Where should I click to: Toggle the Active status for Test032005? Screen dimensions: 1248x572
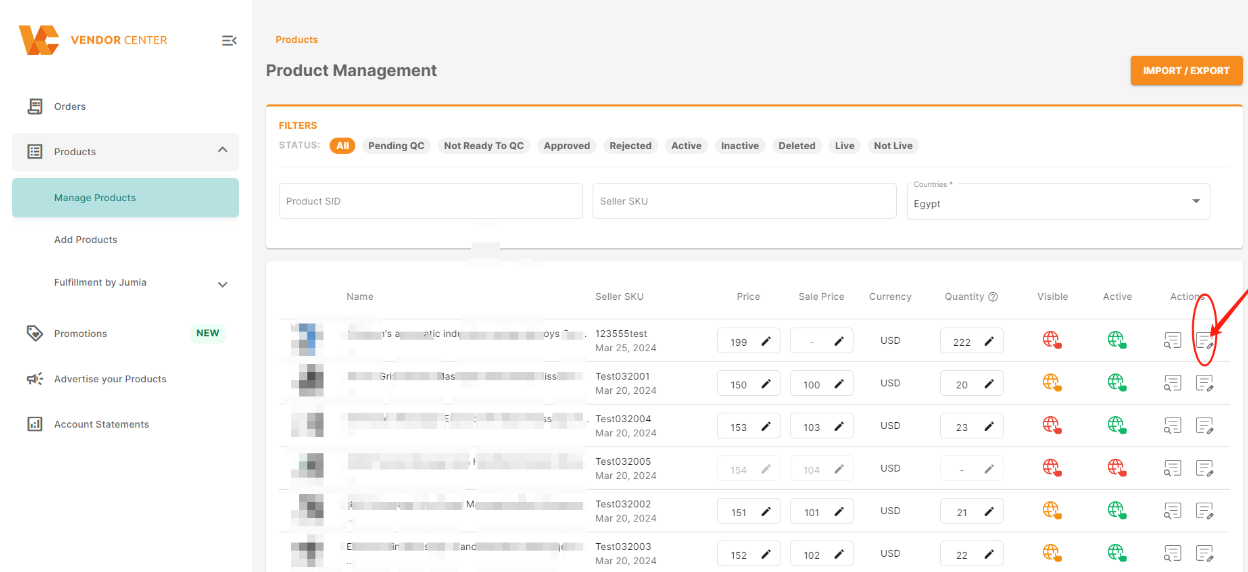[1117, 468]
